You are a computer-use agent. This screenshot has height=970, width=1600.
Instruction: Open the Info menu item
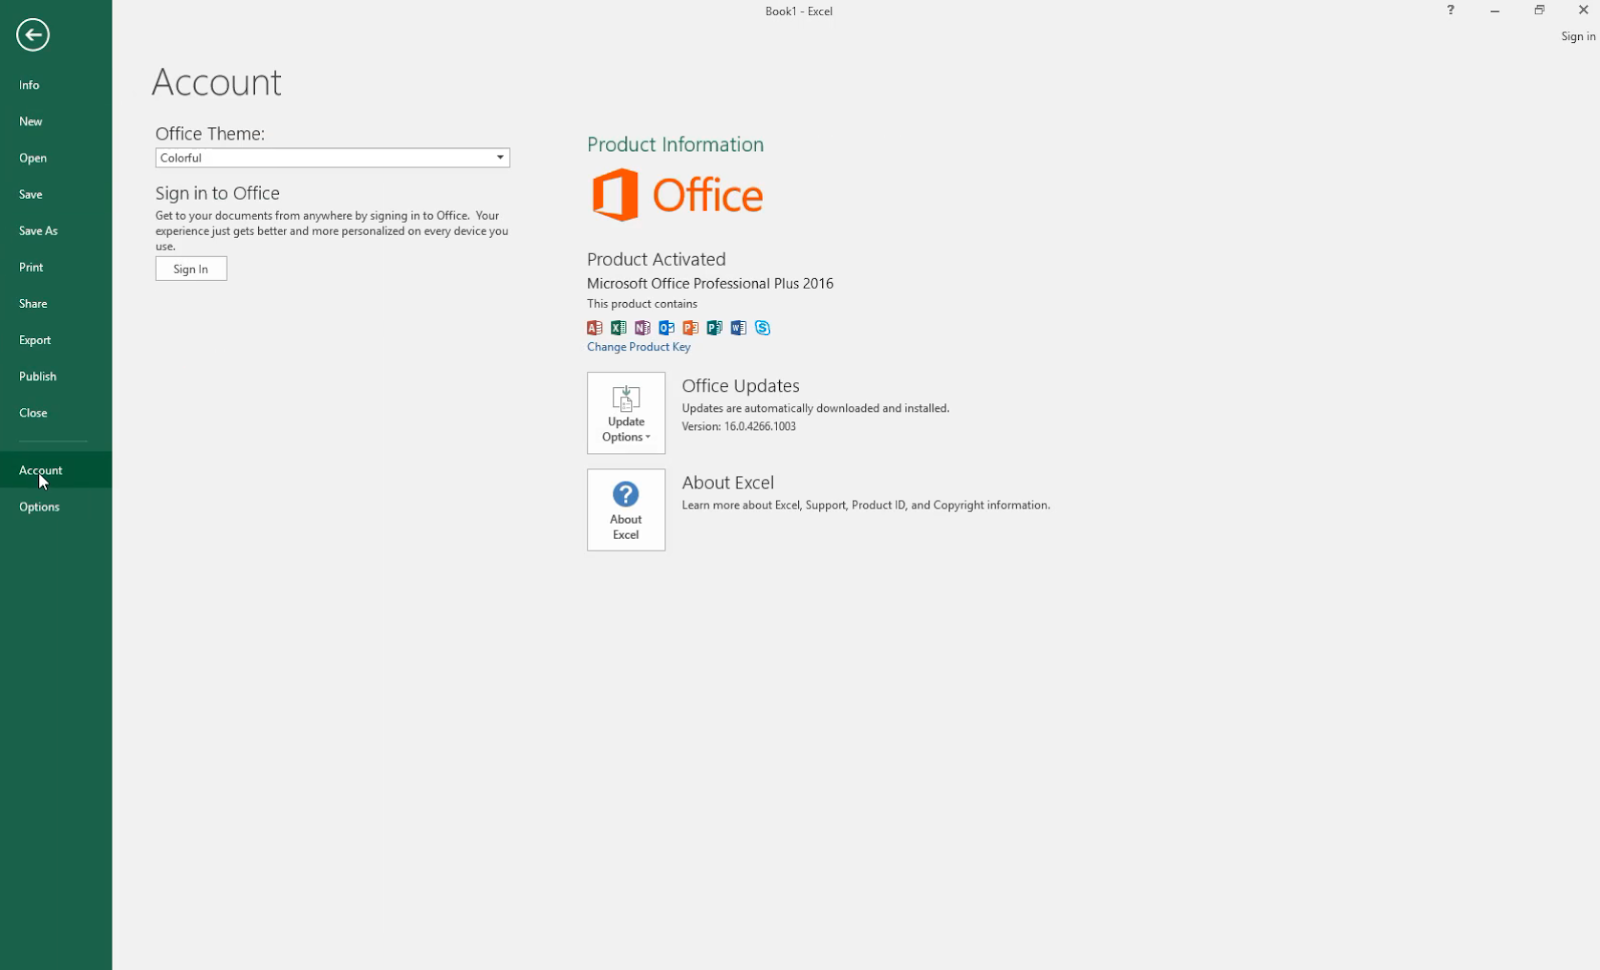coord(28,84)
